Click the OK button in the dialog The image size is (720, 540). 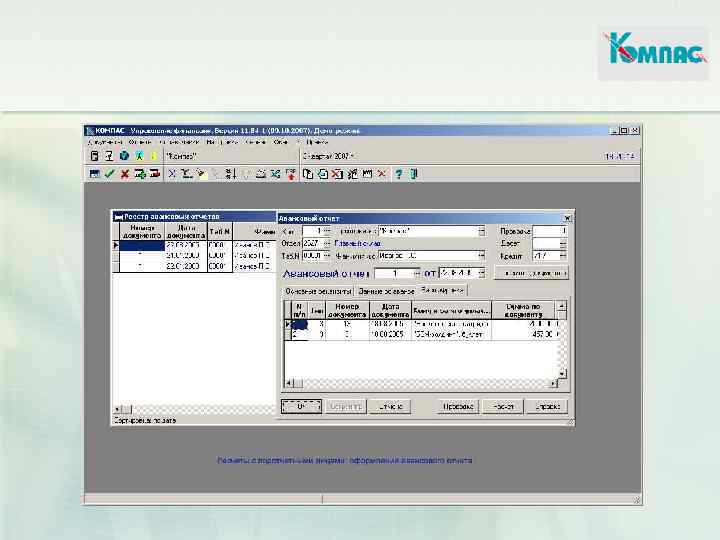click(301, 406)
